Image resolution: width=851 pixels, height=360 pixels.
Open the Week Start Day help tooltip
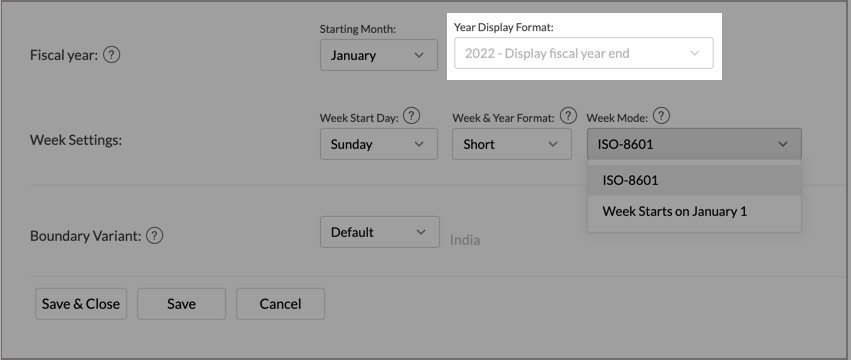412,116
